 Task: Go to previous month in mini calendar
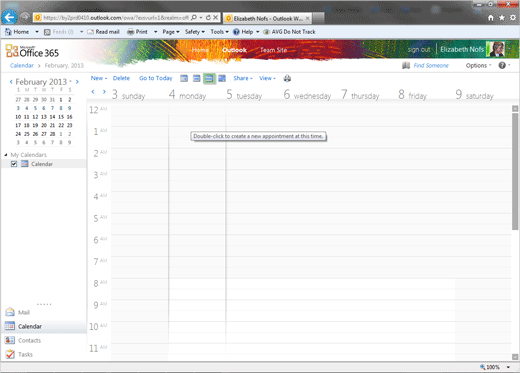coord(11,82)
